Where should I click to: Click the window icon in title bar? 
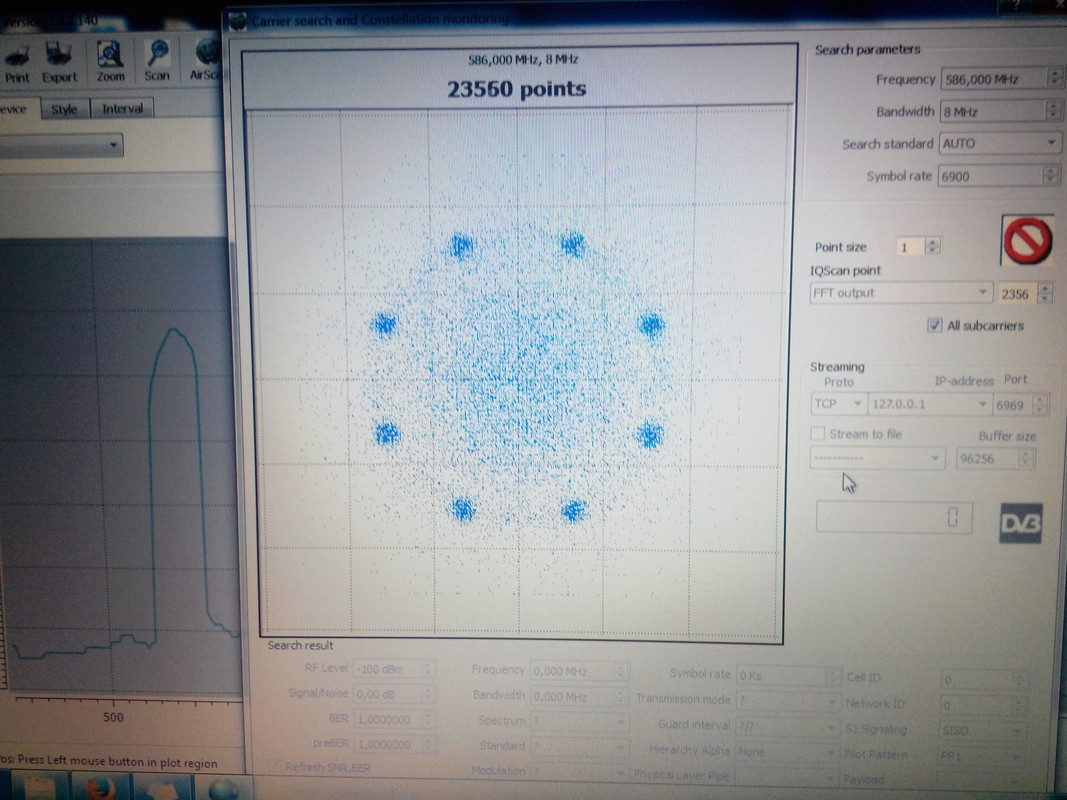237,22
